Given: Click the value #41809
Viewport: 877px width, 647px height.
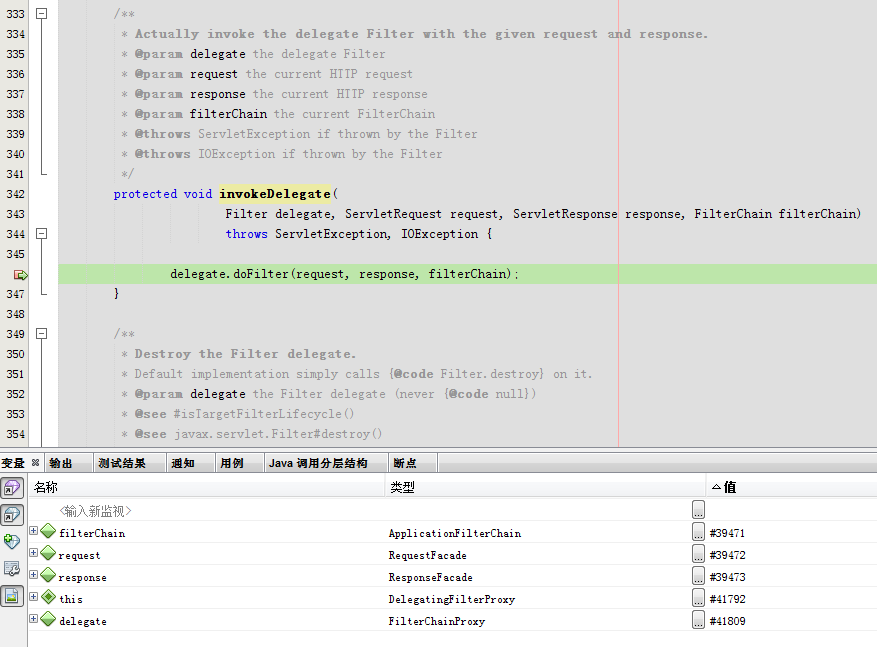Looking at the screenshot, I should 727,621.
